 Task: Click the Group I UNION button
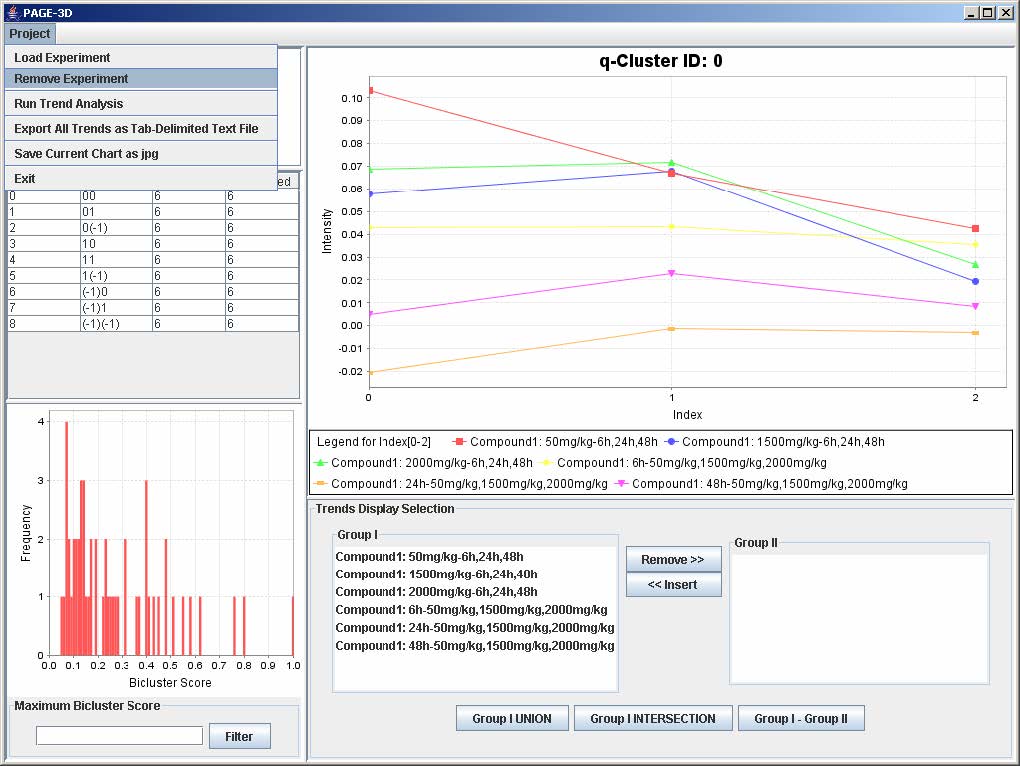coord(512,718)
